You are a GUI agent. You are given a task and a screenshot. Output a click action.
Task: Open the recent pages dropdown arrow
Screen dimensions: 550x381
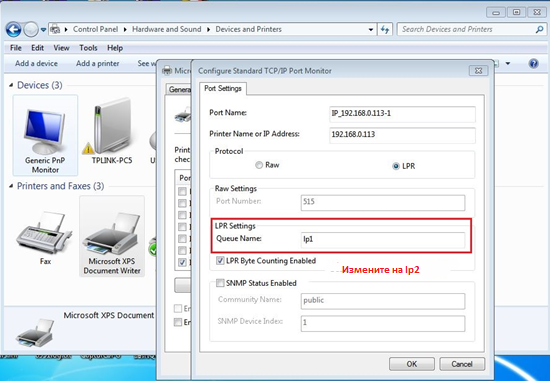pyautogui.click(x=43, y=30)
